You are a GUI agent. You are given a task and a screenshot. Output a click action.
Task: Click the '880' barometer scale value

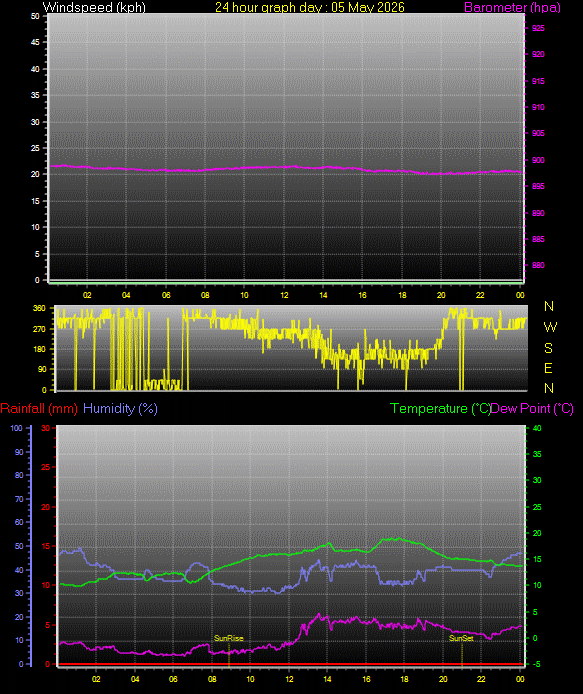(538, 265)
